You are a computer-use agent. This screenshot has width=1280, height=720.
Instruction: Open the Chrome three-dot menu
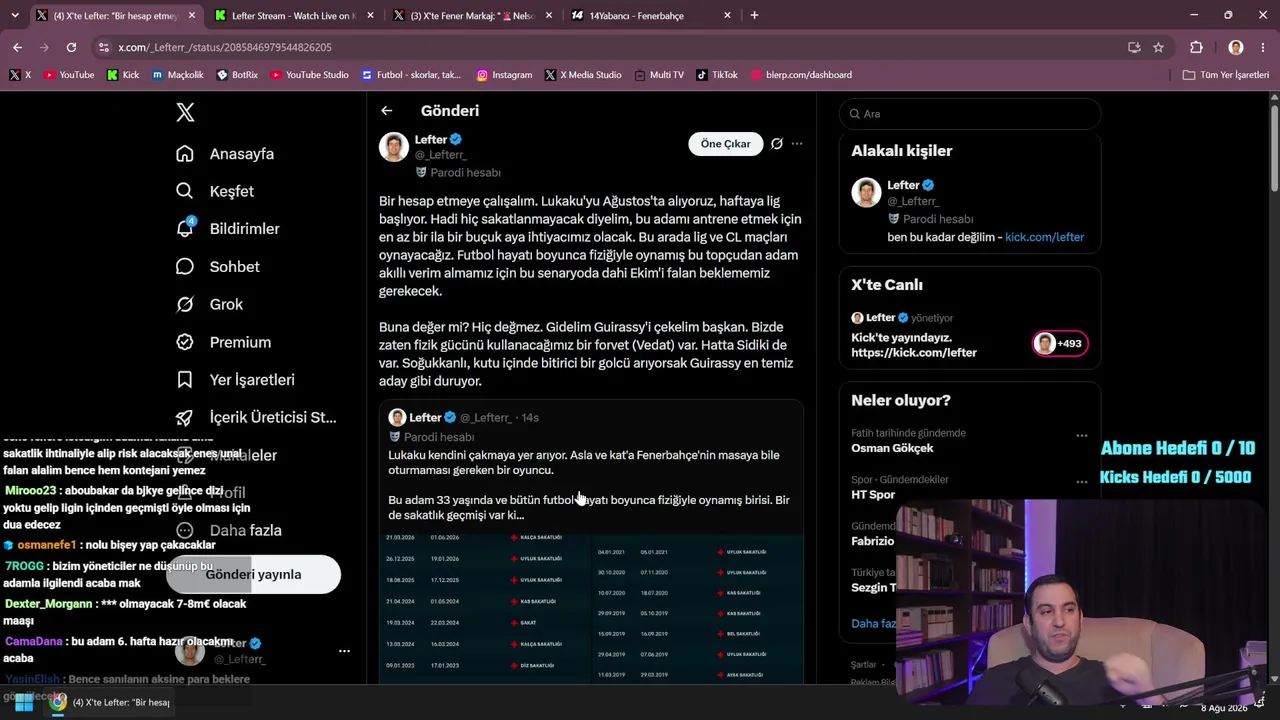[x=1265, y=47]
